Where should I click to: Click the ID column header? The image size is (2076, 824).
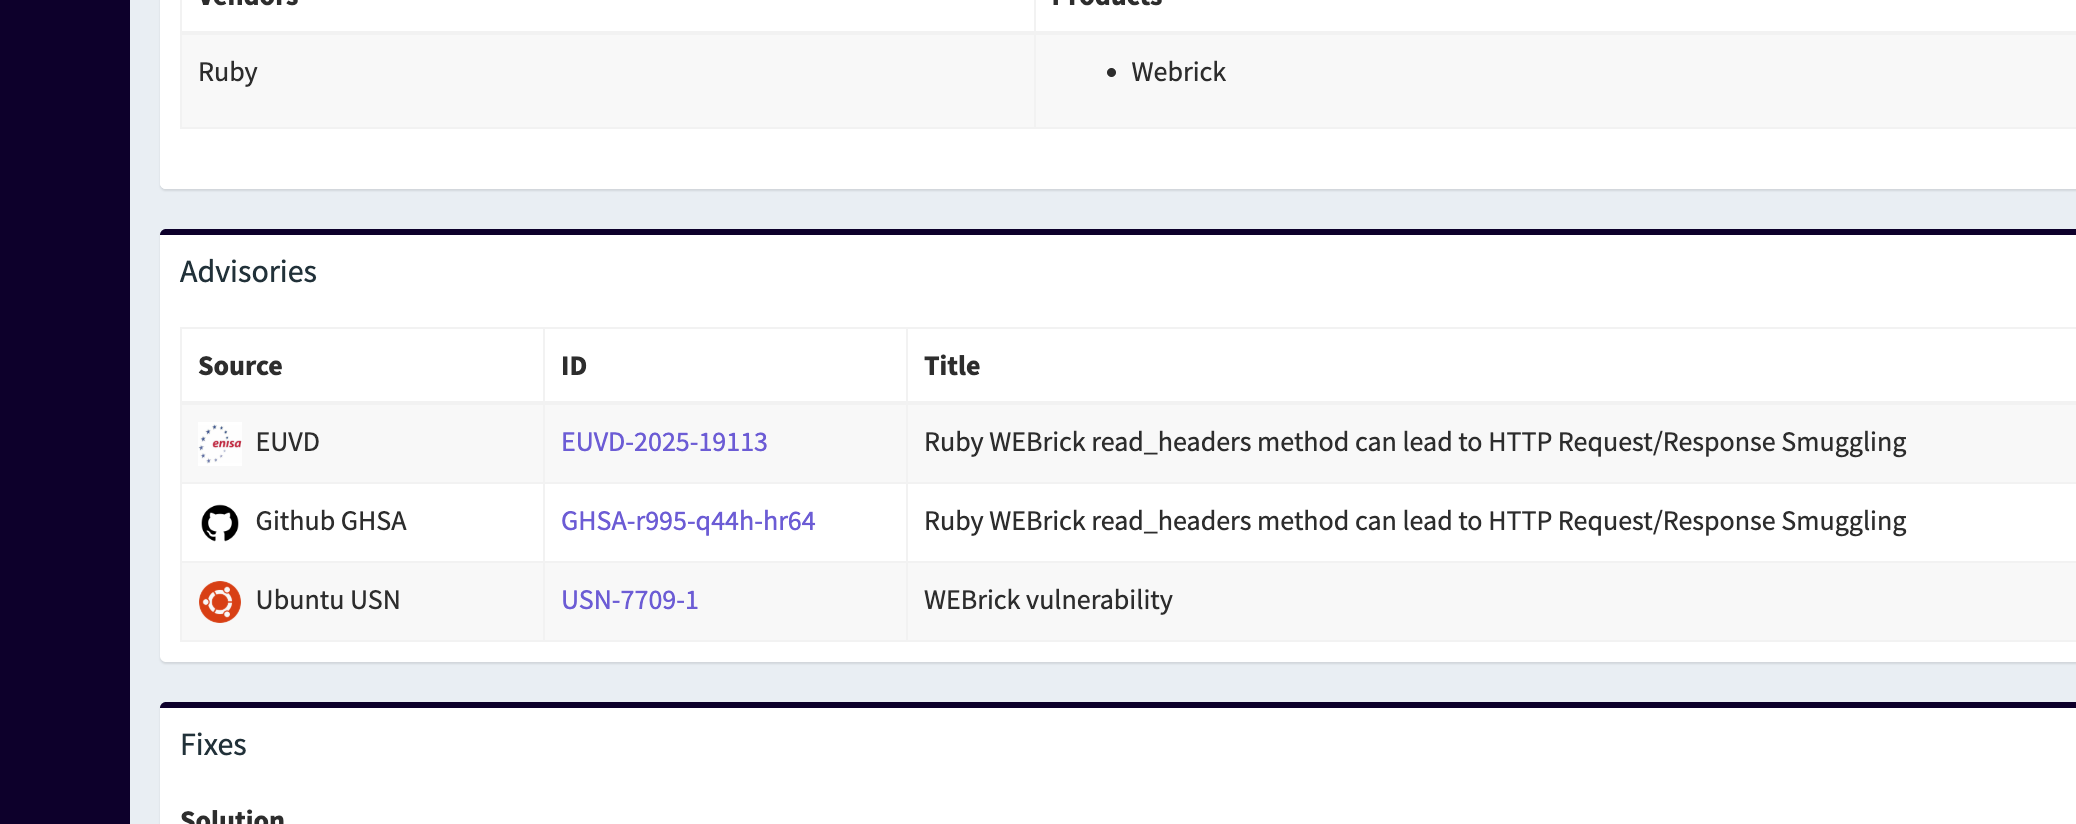coord(574,366)
